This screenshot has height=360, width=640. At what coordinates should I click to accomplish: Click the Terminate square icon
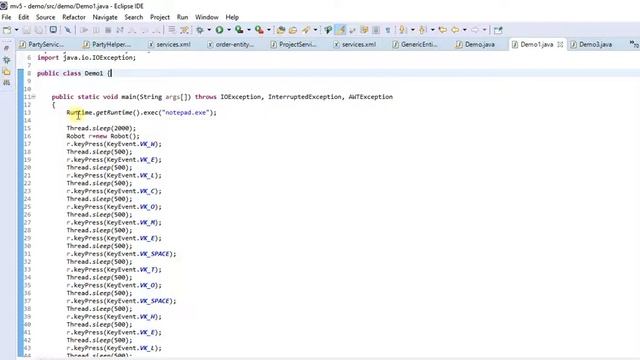[108, 30]
